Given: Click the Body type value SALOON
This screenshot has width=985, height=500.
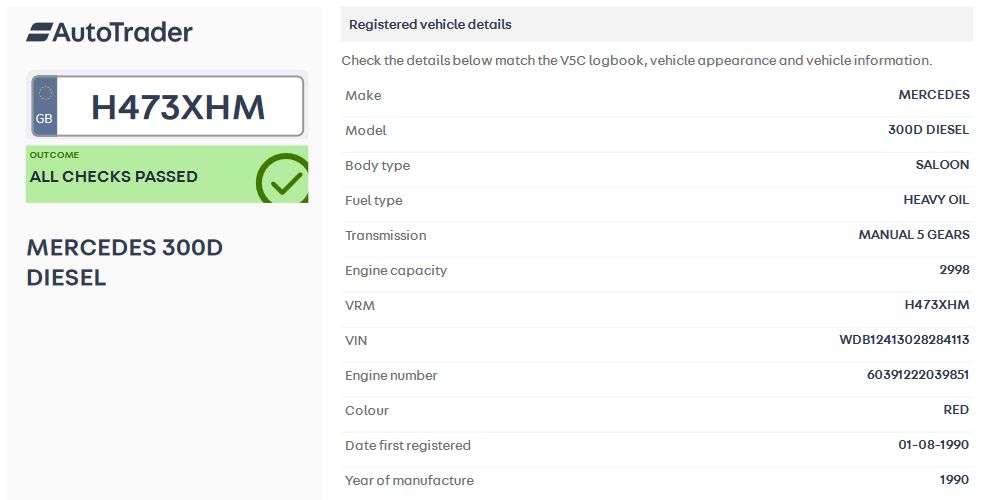Looking at the screenshot, I should 942,165.
